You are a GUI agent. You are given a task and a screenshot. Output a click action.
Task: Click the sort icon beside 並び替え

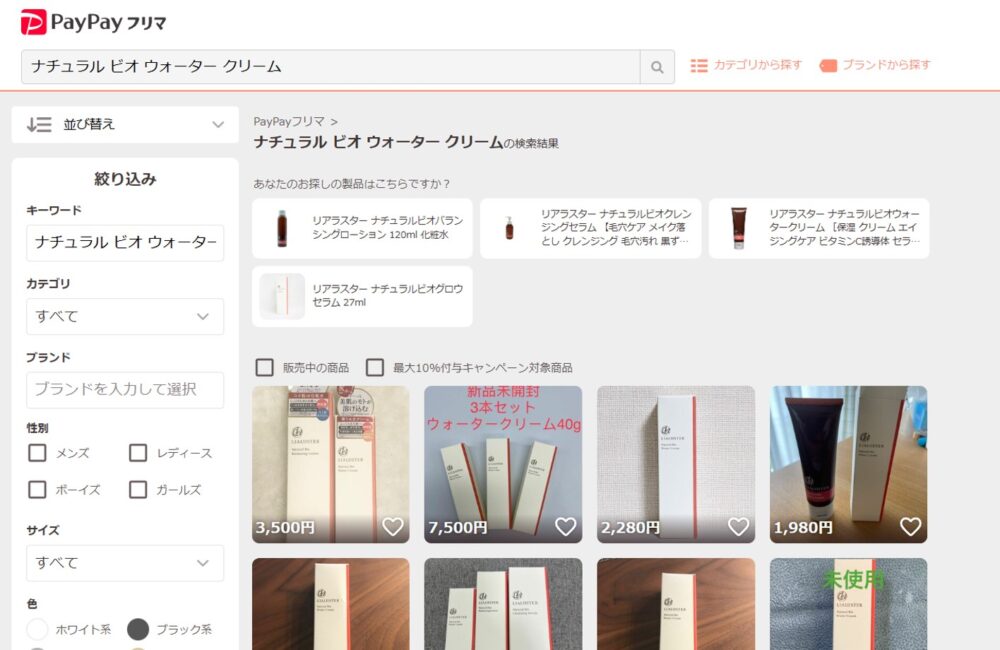click(39, 124)
